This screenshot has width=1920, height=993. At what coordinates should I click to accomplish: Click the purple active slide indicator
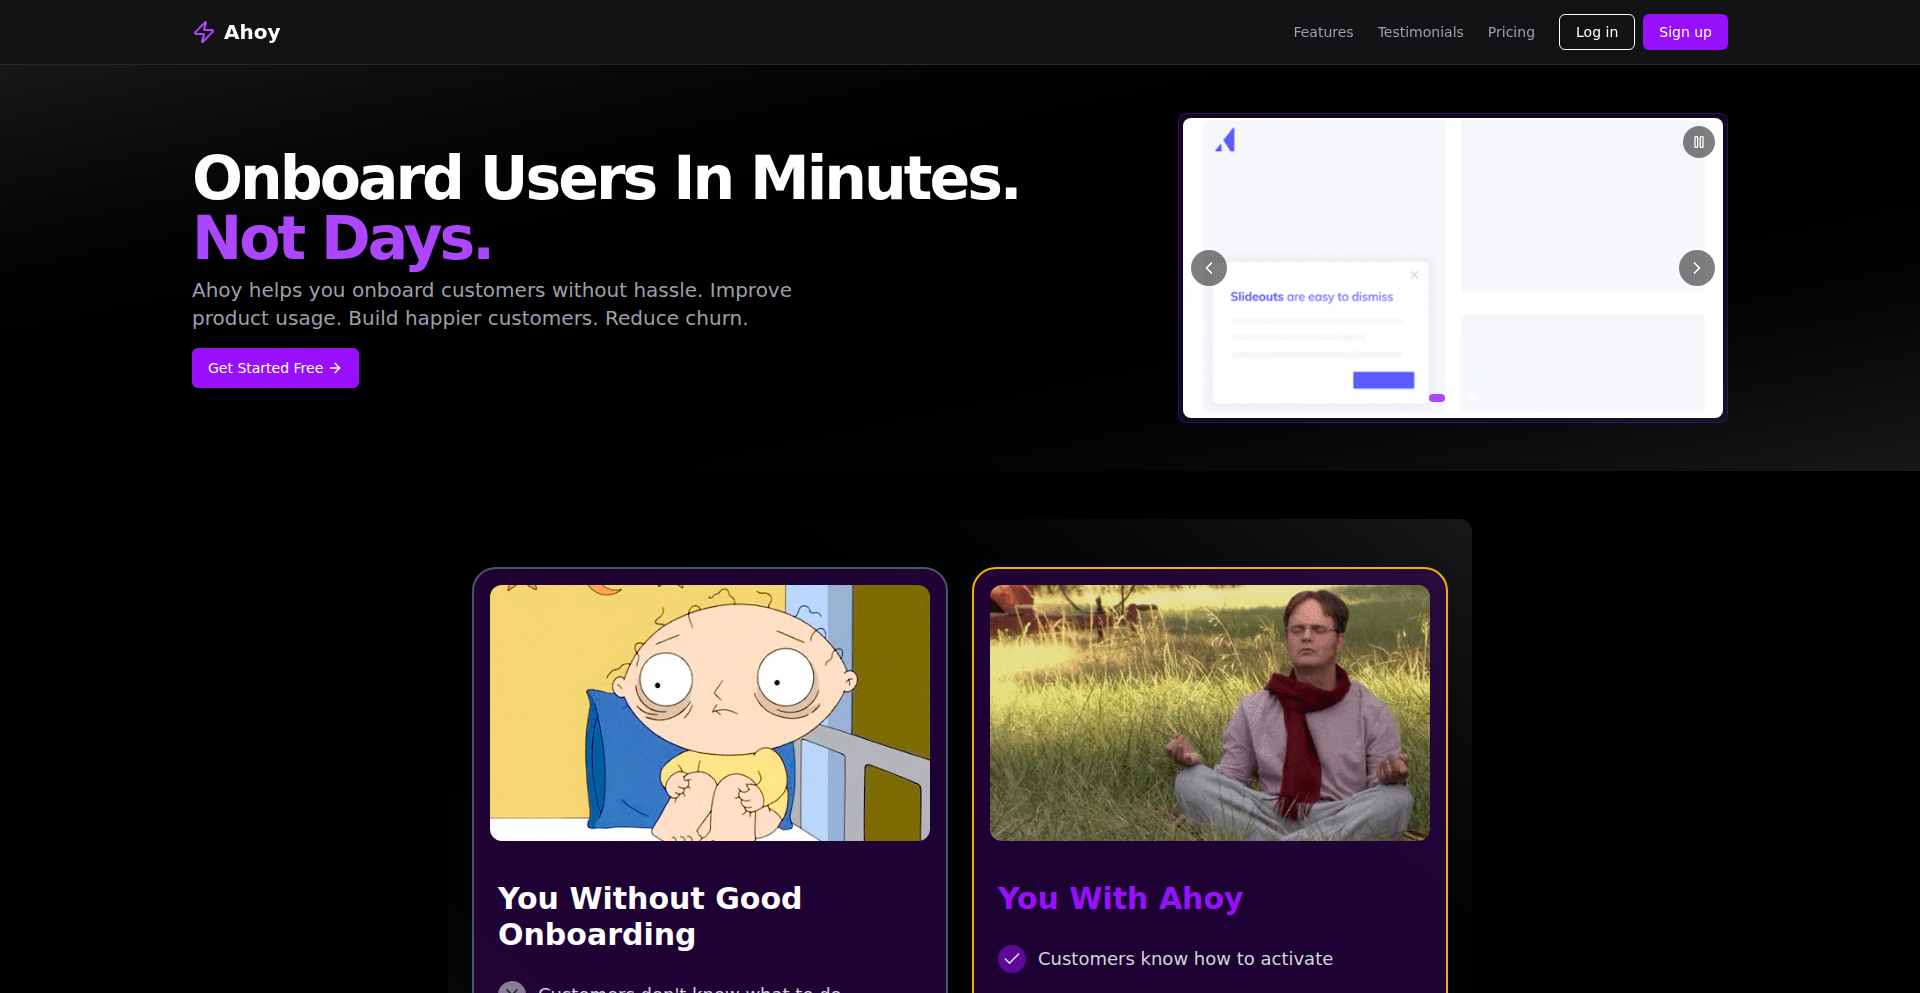tap(1437, 398)
